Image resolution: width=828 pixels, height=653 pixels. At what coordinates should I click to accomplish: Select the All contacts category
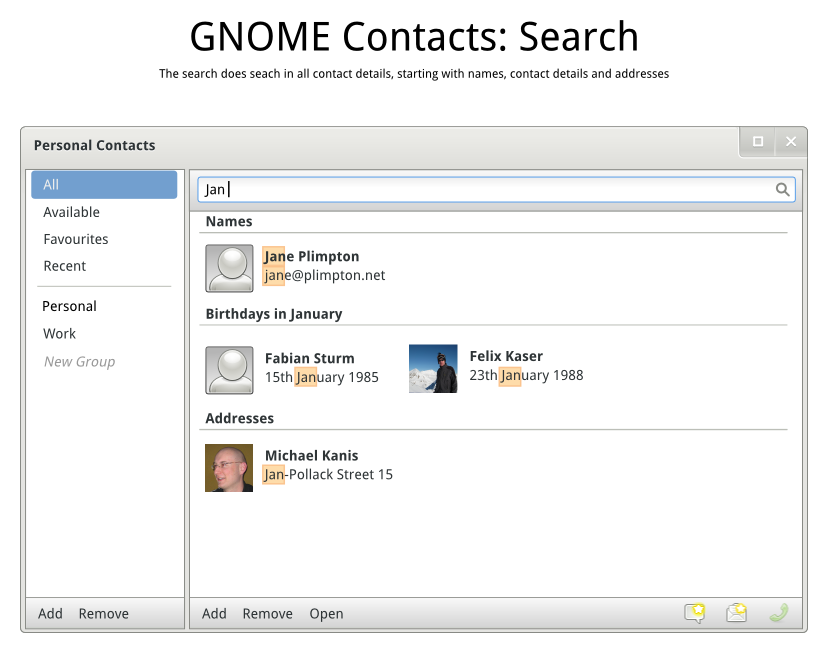[x=104, y=185]
